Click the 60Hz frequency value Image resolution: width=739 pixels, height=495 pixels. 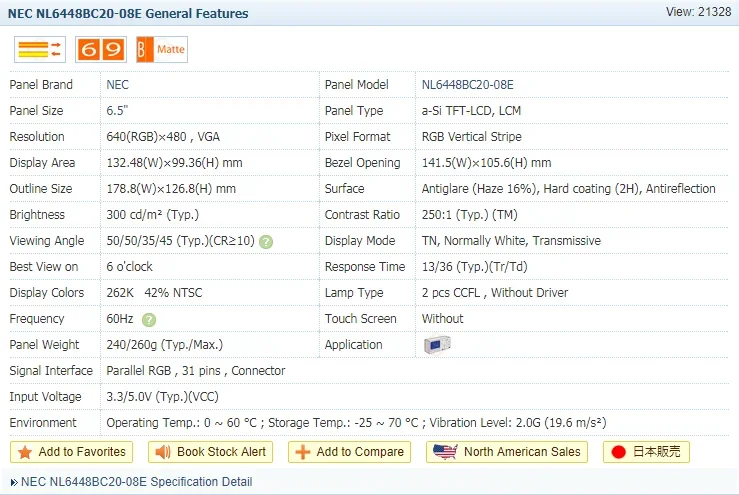[120, 319]
